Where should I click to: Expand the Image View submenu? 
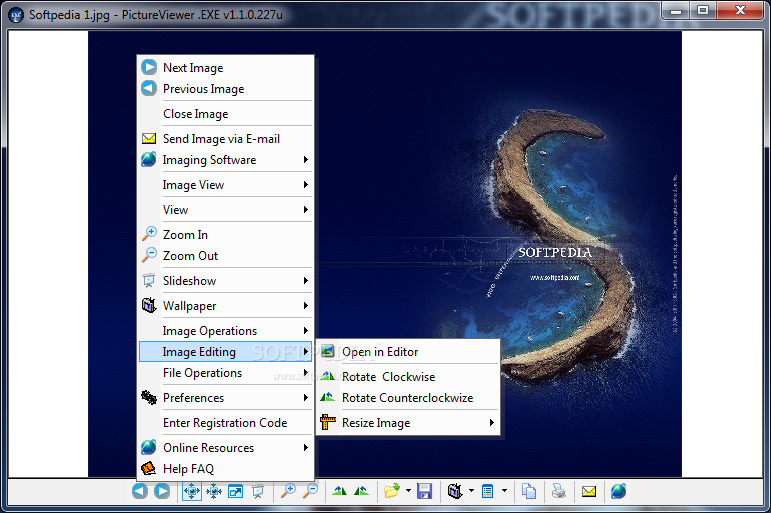[226, 185]
